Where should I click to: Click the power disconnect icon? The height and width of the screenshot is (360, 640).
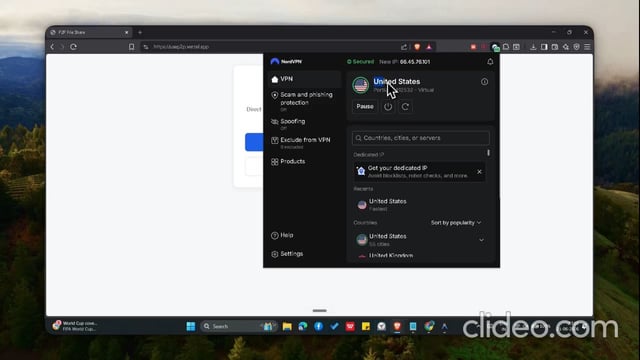click(388, 107)
